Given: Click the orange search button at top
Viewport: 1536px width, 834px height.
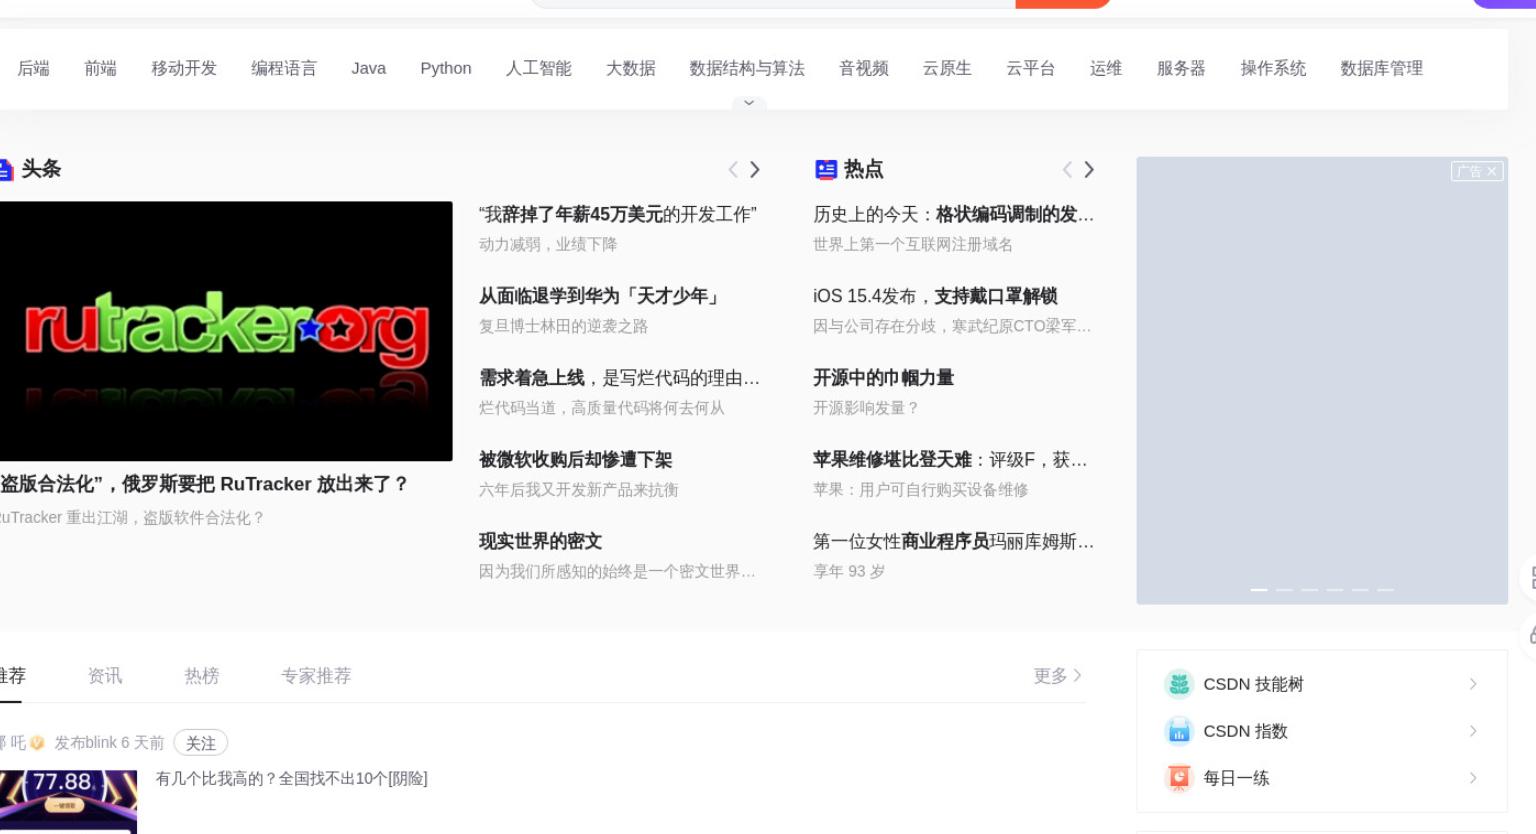Looking at the screenshot, I should (x=1063, y=4).
